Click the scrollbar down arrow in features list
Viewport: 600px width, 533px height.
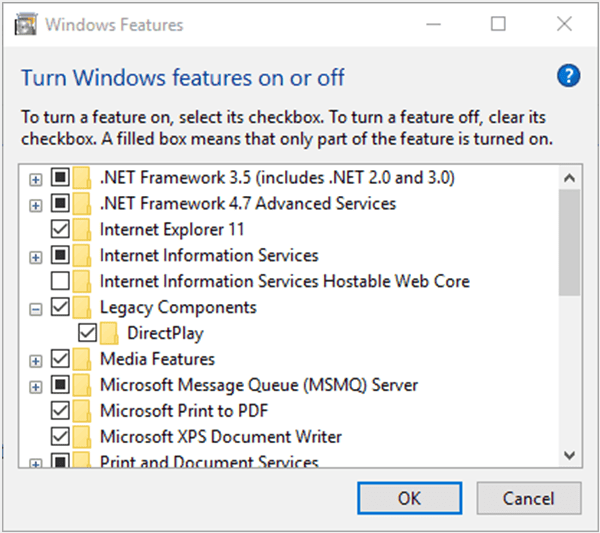tap(569, 455)
